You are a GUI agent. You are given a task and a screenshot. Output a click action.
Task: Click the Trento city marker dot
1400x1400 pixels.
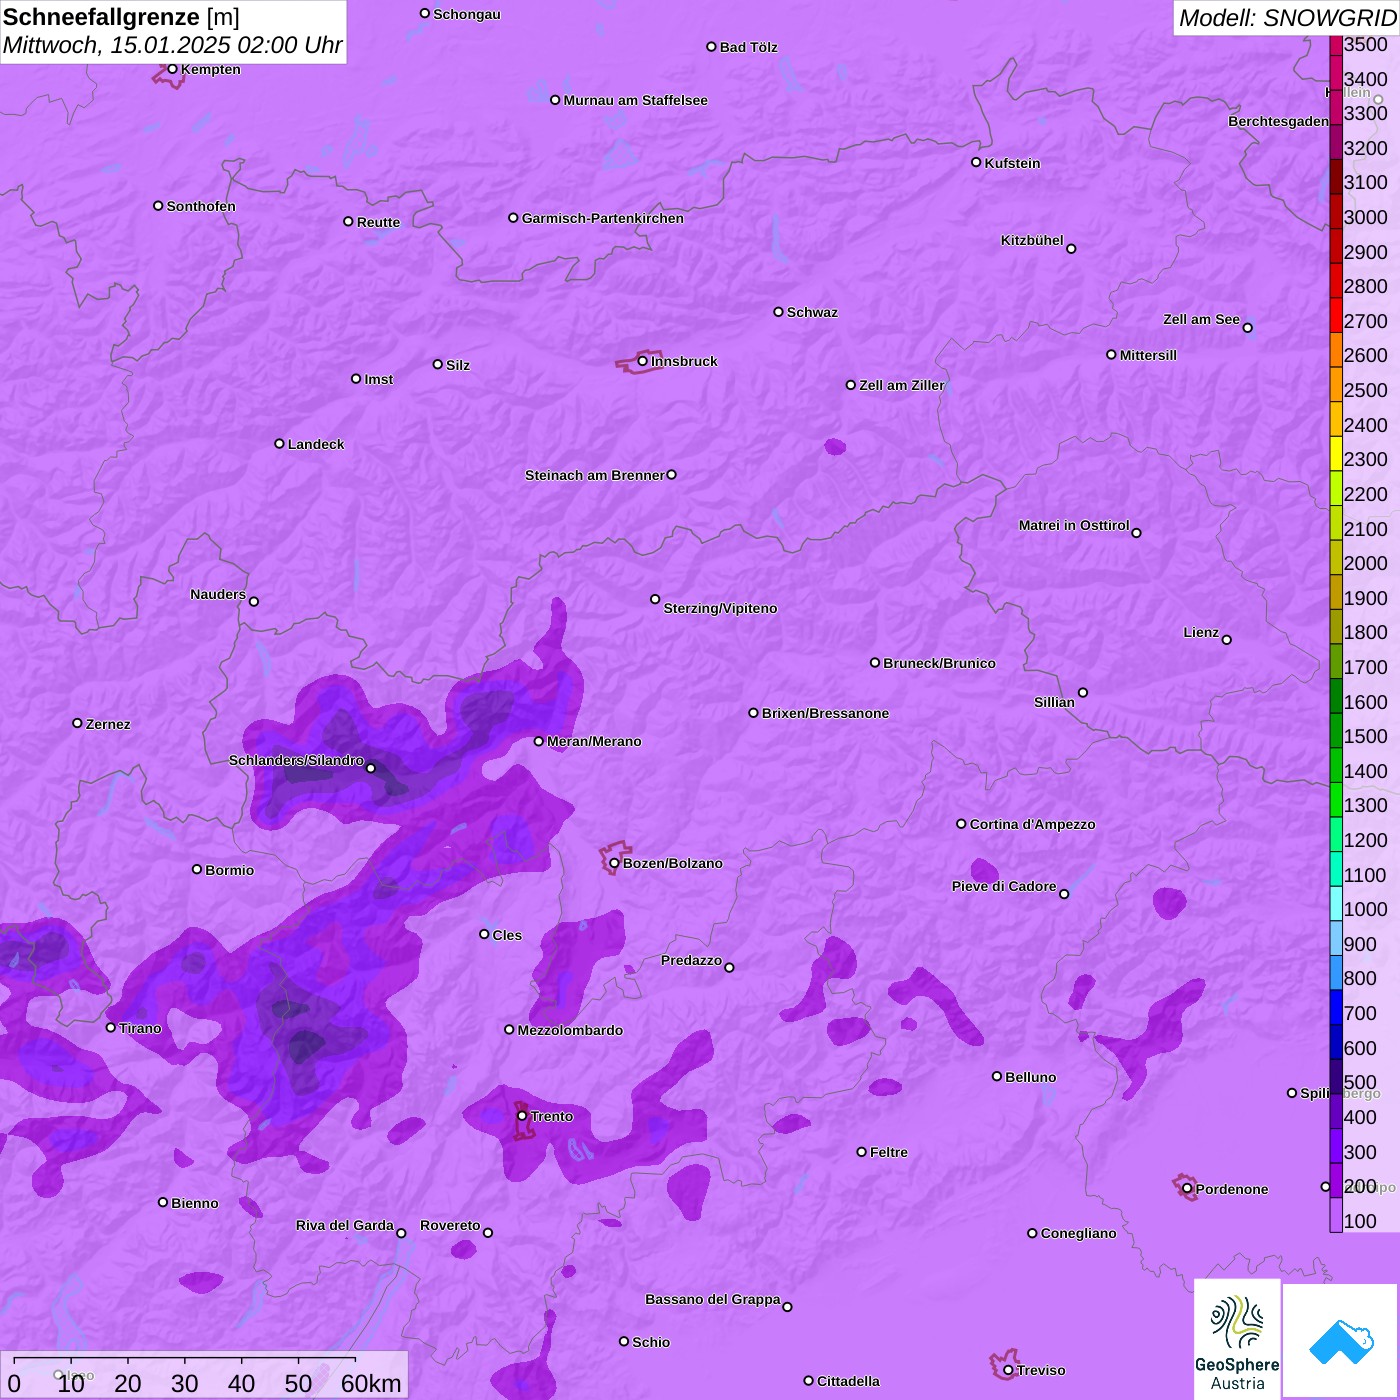522,1116
